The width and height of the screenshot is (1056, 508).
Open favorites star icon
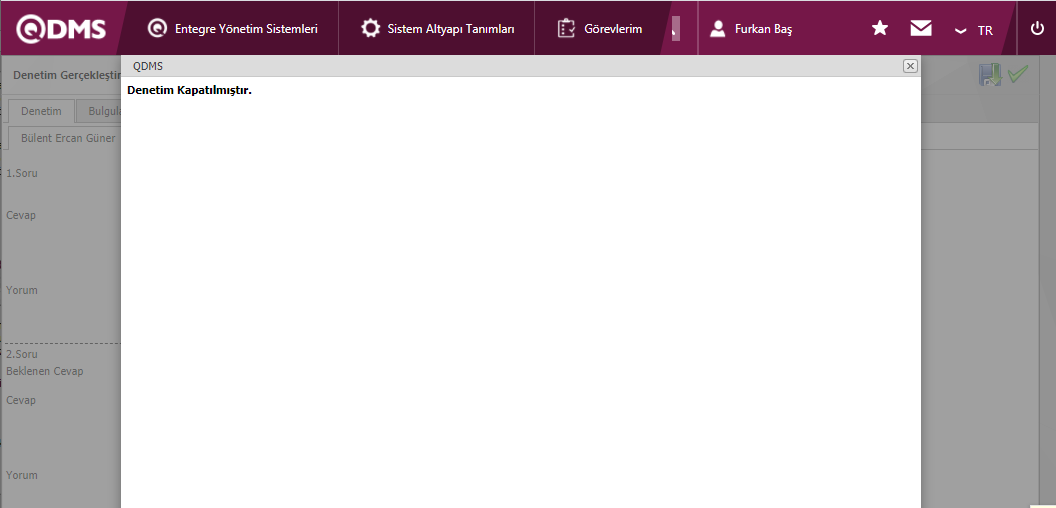click(880, 28)
